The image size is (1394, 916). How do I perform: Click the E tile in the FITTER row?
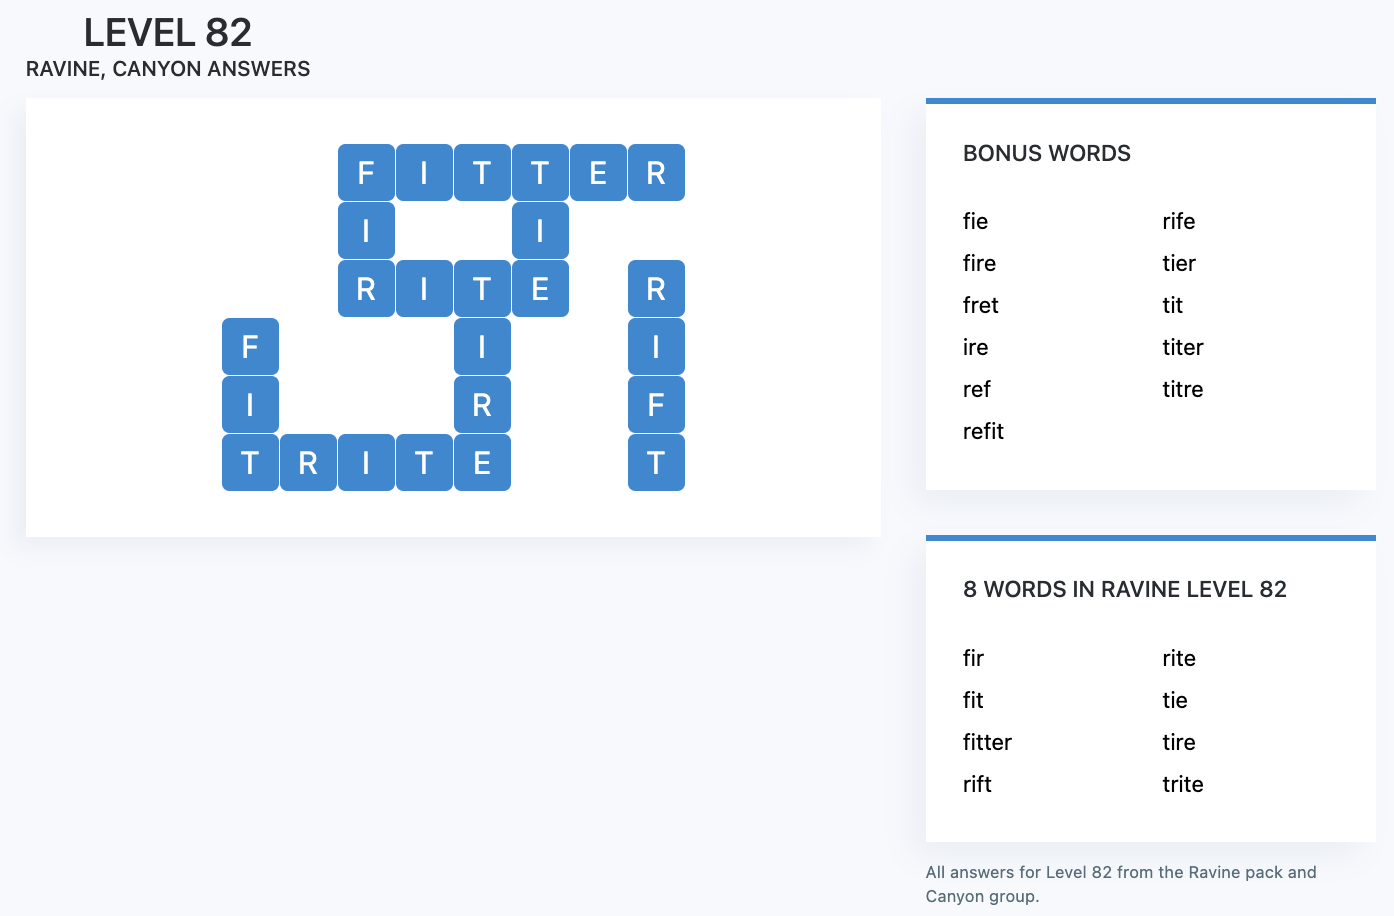[598, 173]
